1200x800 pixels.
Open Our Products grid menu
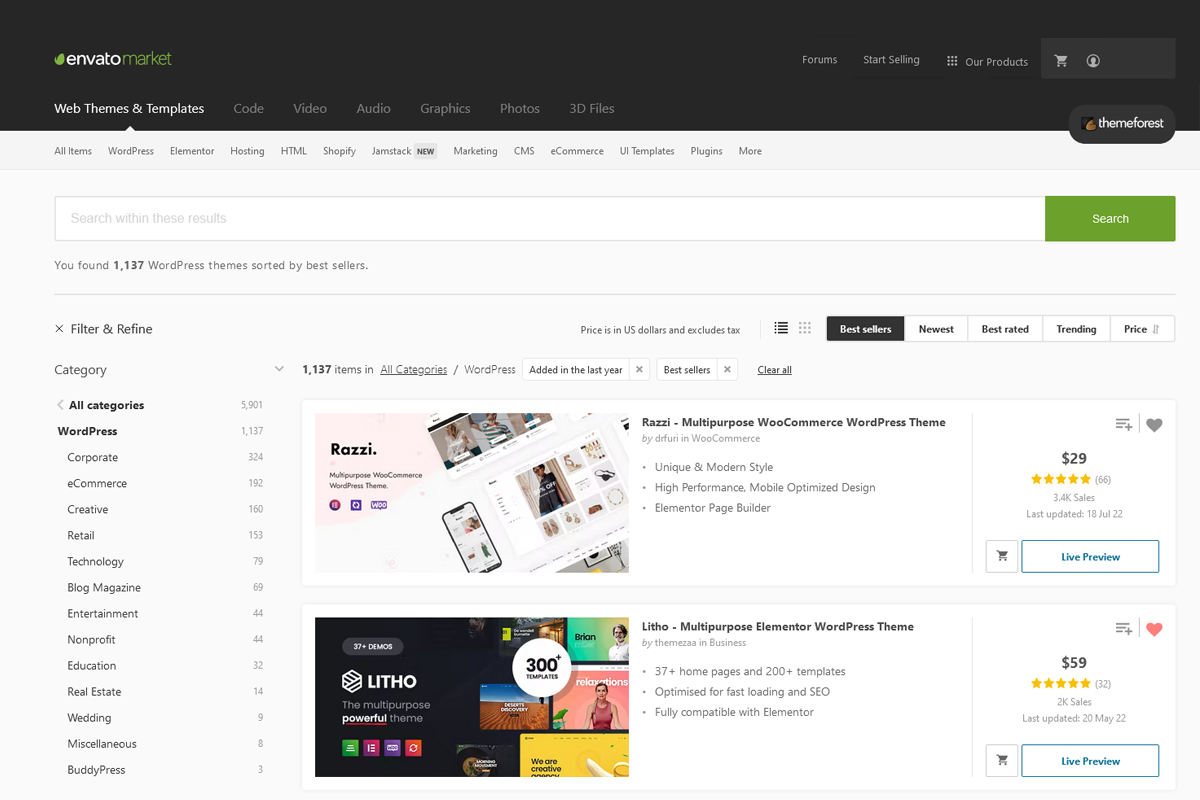coord(987,61)
